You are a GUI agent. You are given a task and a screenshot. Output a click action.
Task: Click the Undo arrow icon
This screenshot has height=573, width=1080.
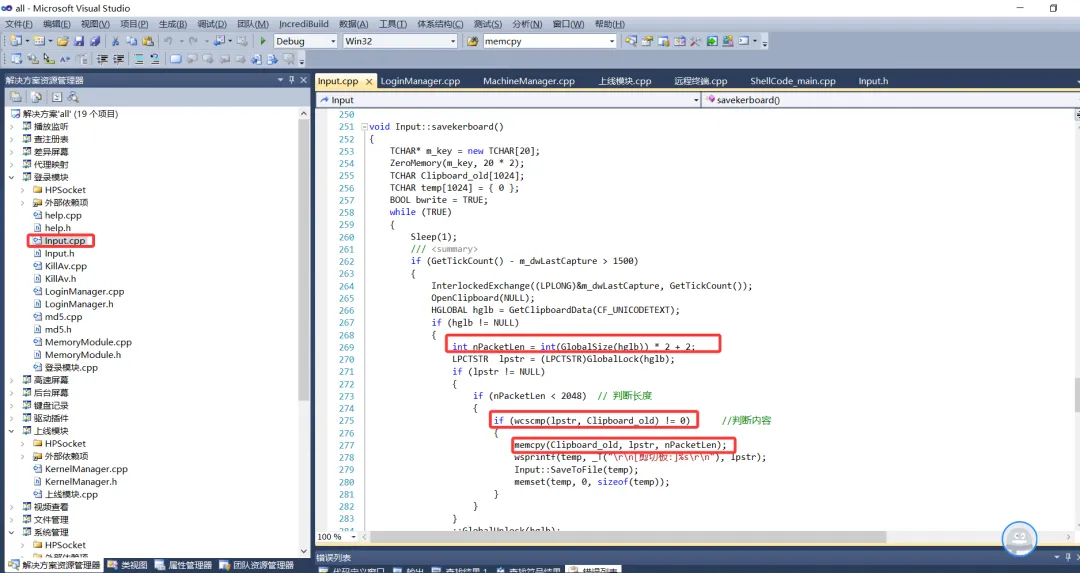[168, 41]
